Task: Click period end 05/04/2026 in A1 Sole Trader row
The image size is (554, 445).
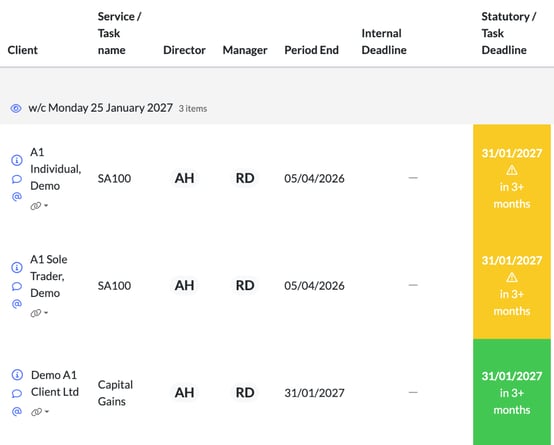Action: (314, 286)
